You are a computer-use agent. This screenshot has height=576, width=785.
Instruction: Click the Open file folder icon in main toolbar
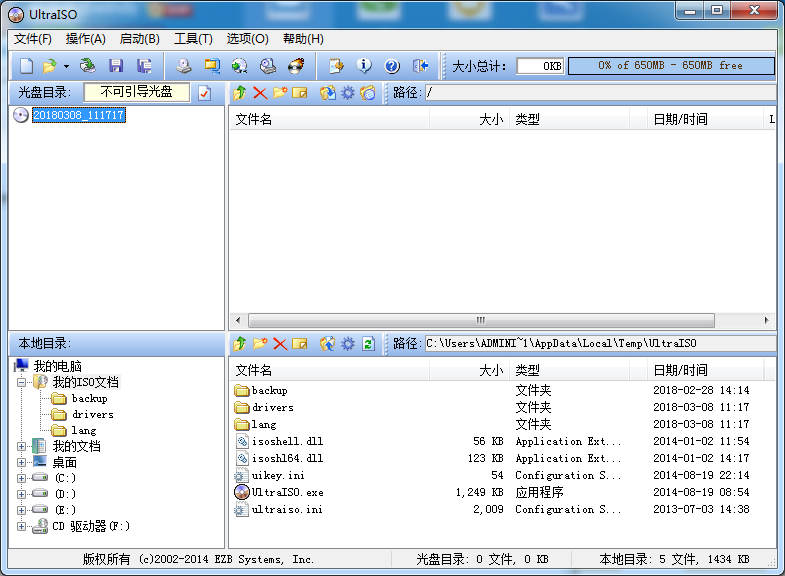[50, 66]
